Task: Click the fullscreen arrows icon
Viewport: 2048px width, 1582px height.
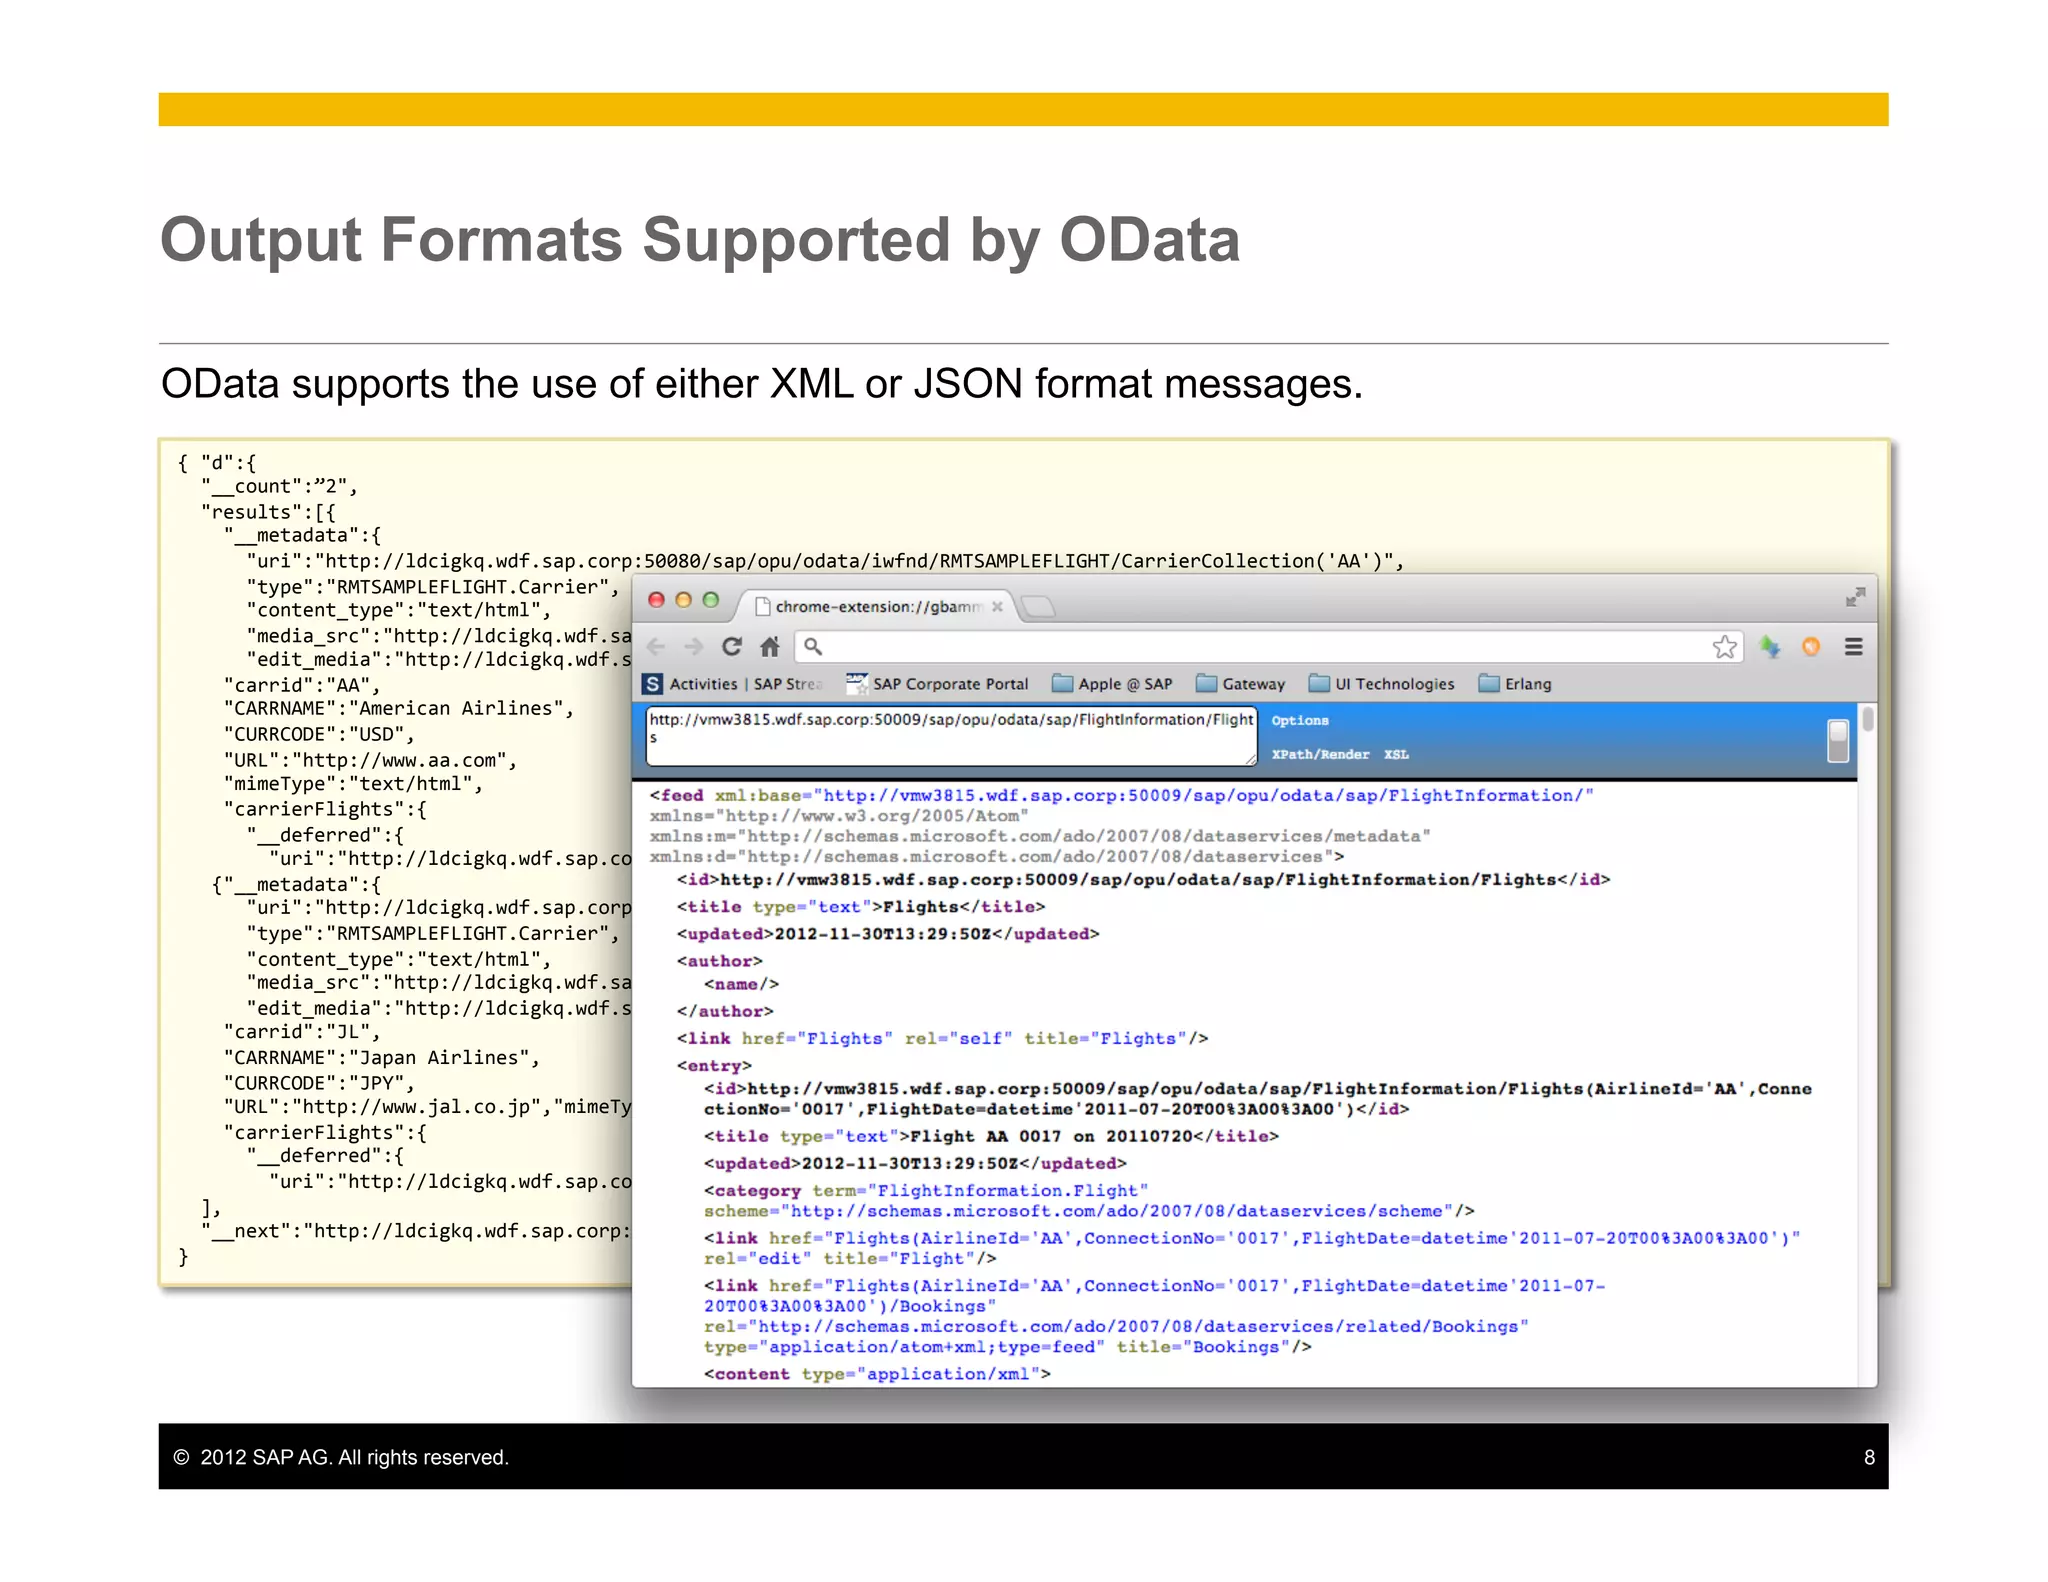Action: [x=1855, y=597]
